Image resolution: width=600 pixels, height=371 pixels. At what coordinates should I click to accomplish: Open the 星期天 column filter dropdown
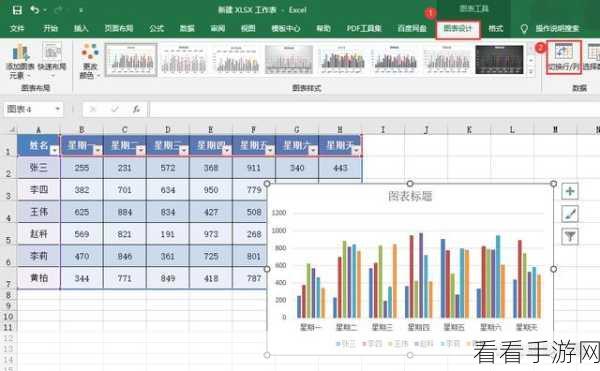[x=356, y=151]
